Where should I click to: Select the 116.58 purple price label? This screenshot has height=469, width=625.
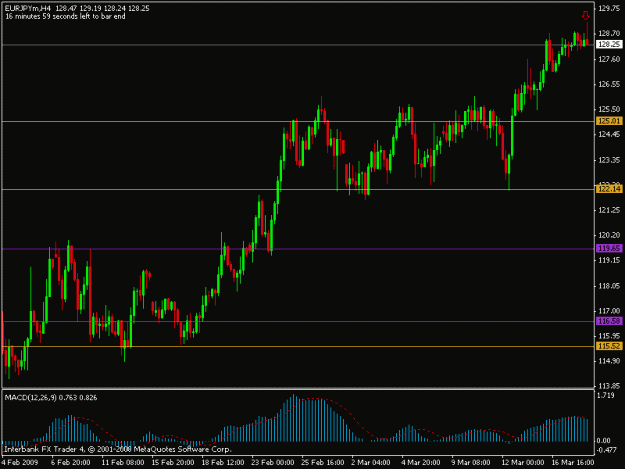[609, 321]
